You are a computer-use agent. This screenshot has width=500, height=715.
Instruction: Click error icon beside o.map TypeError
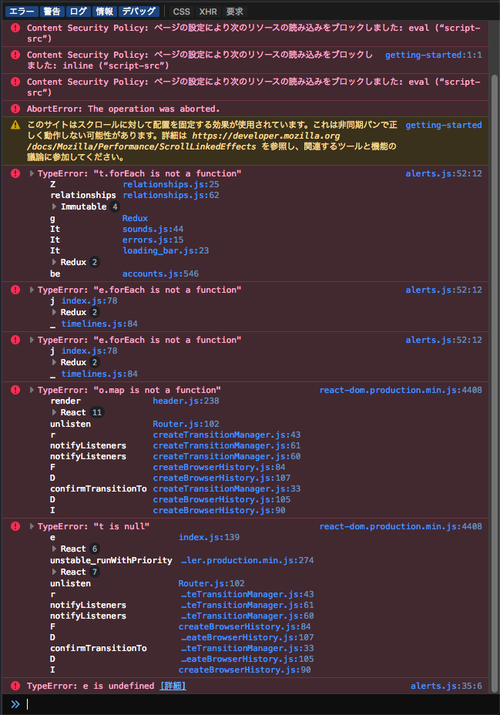(x=15, y=390)
